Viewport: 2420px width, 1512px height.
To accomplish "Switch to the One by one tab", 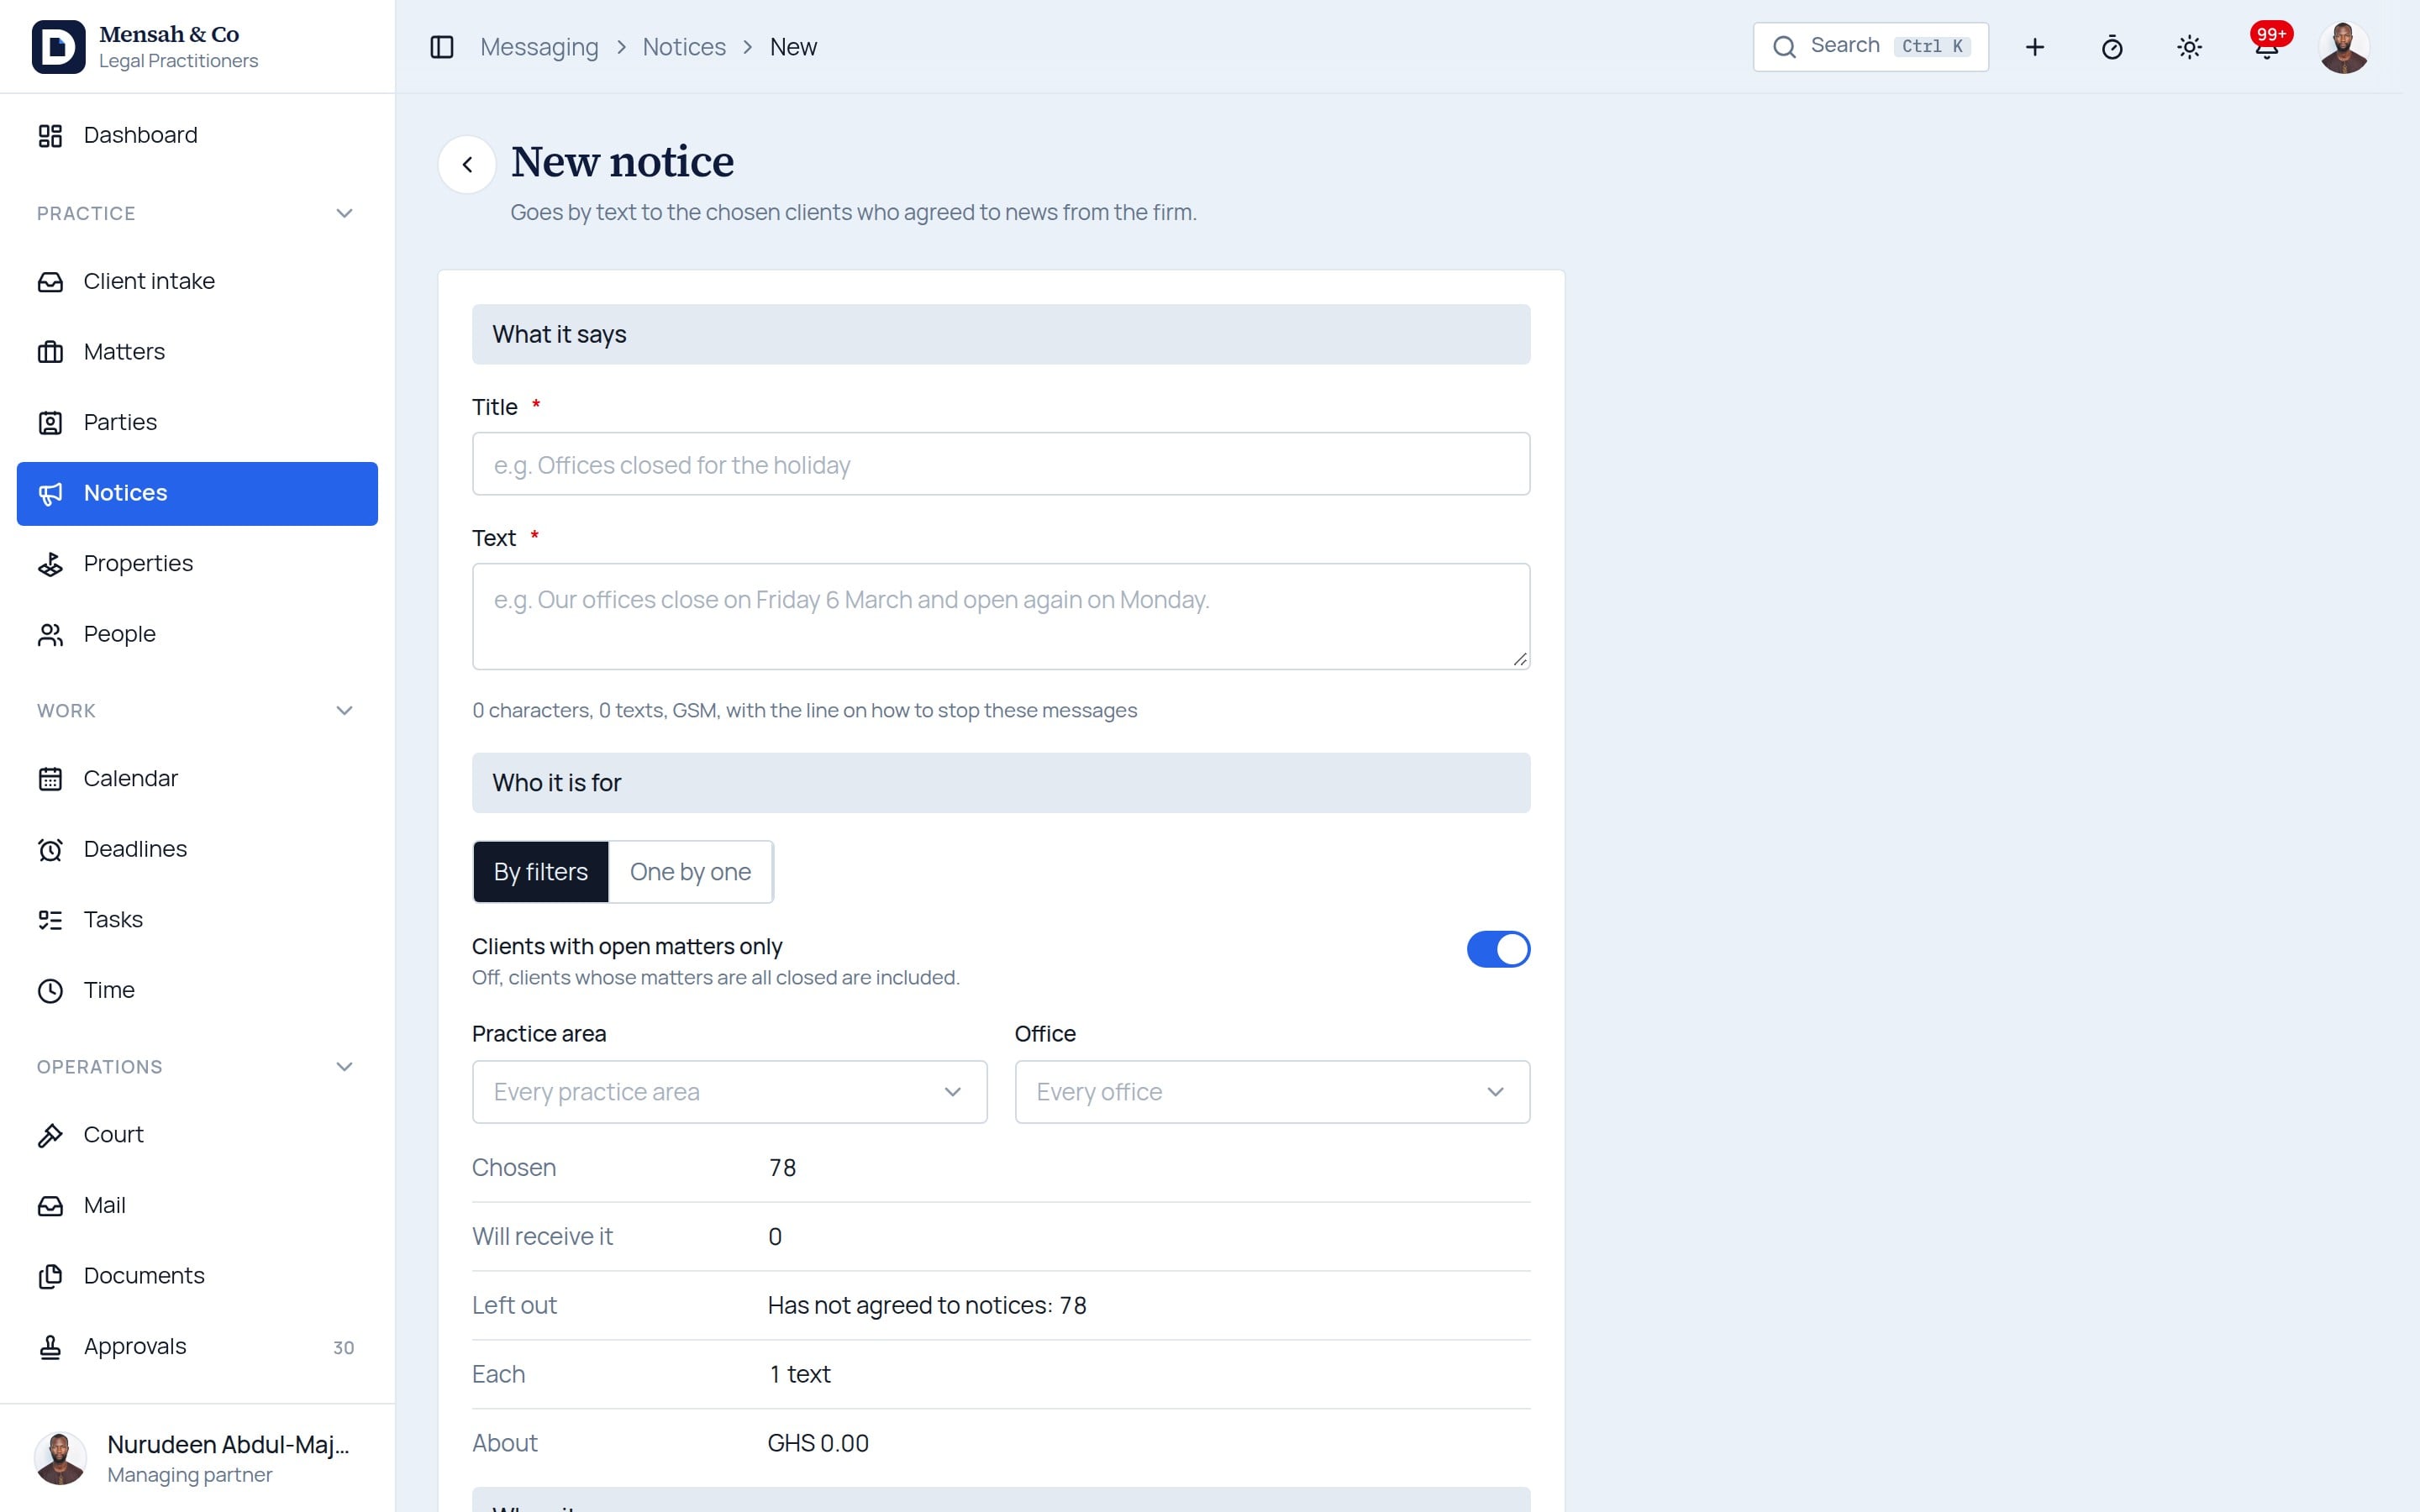I will click(x=690, y=872).
